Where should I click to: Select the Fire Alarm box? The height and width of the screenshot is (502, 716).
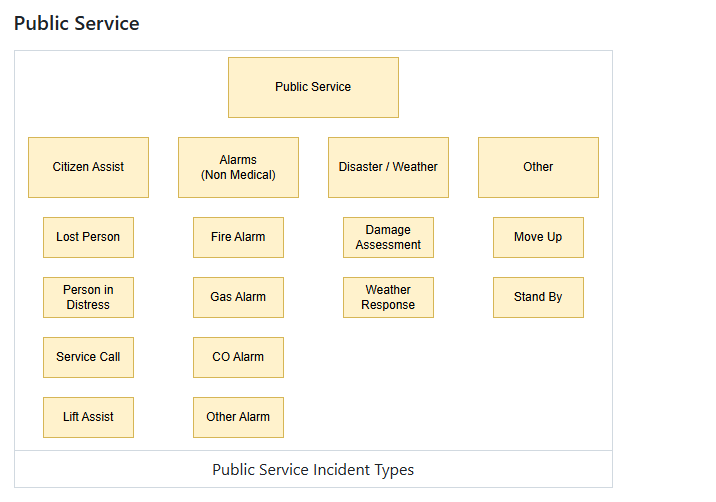tap(238, 237)
